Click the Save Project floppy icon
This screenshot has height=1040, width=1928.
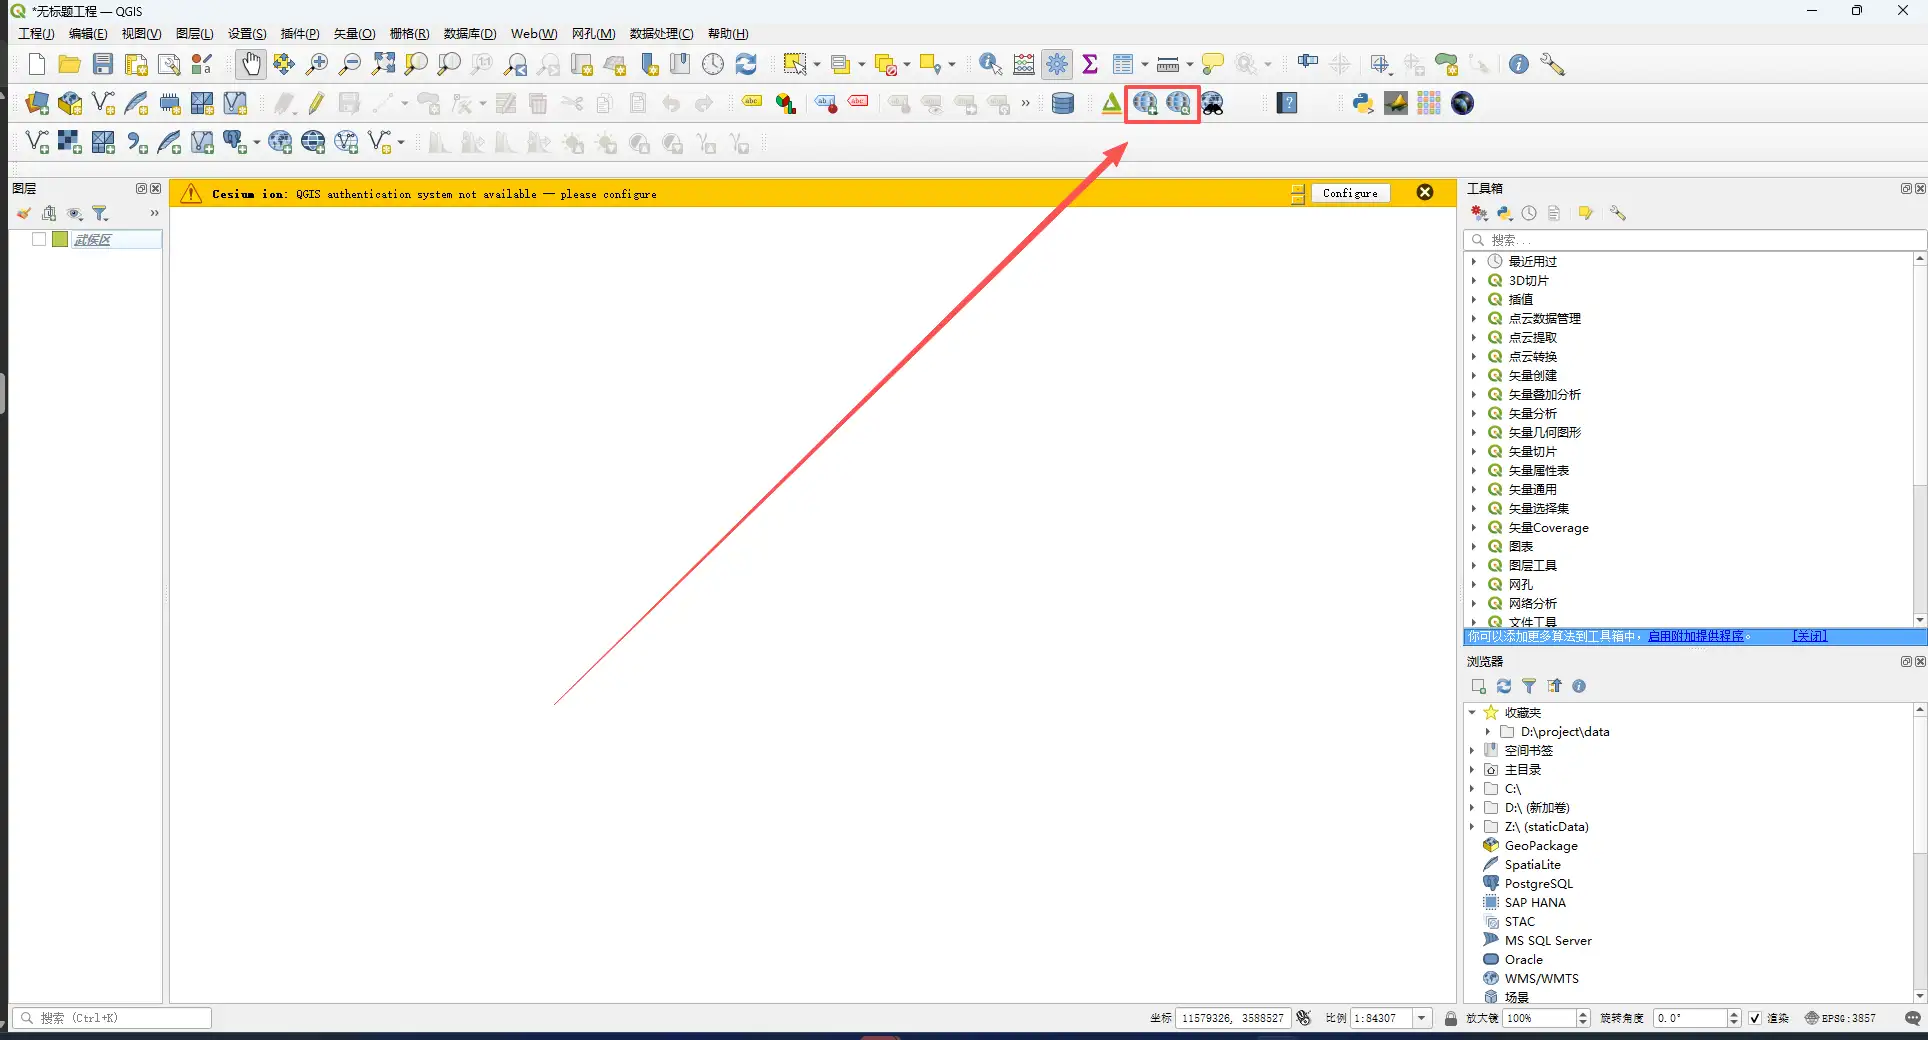[x=103, y=65]
